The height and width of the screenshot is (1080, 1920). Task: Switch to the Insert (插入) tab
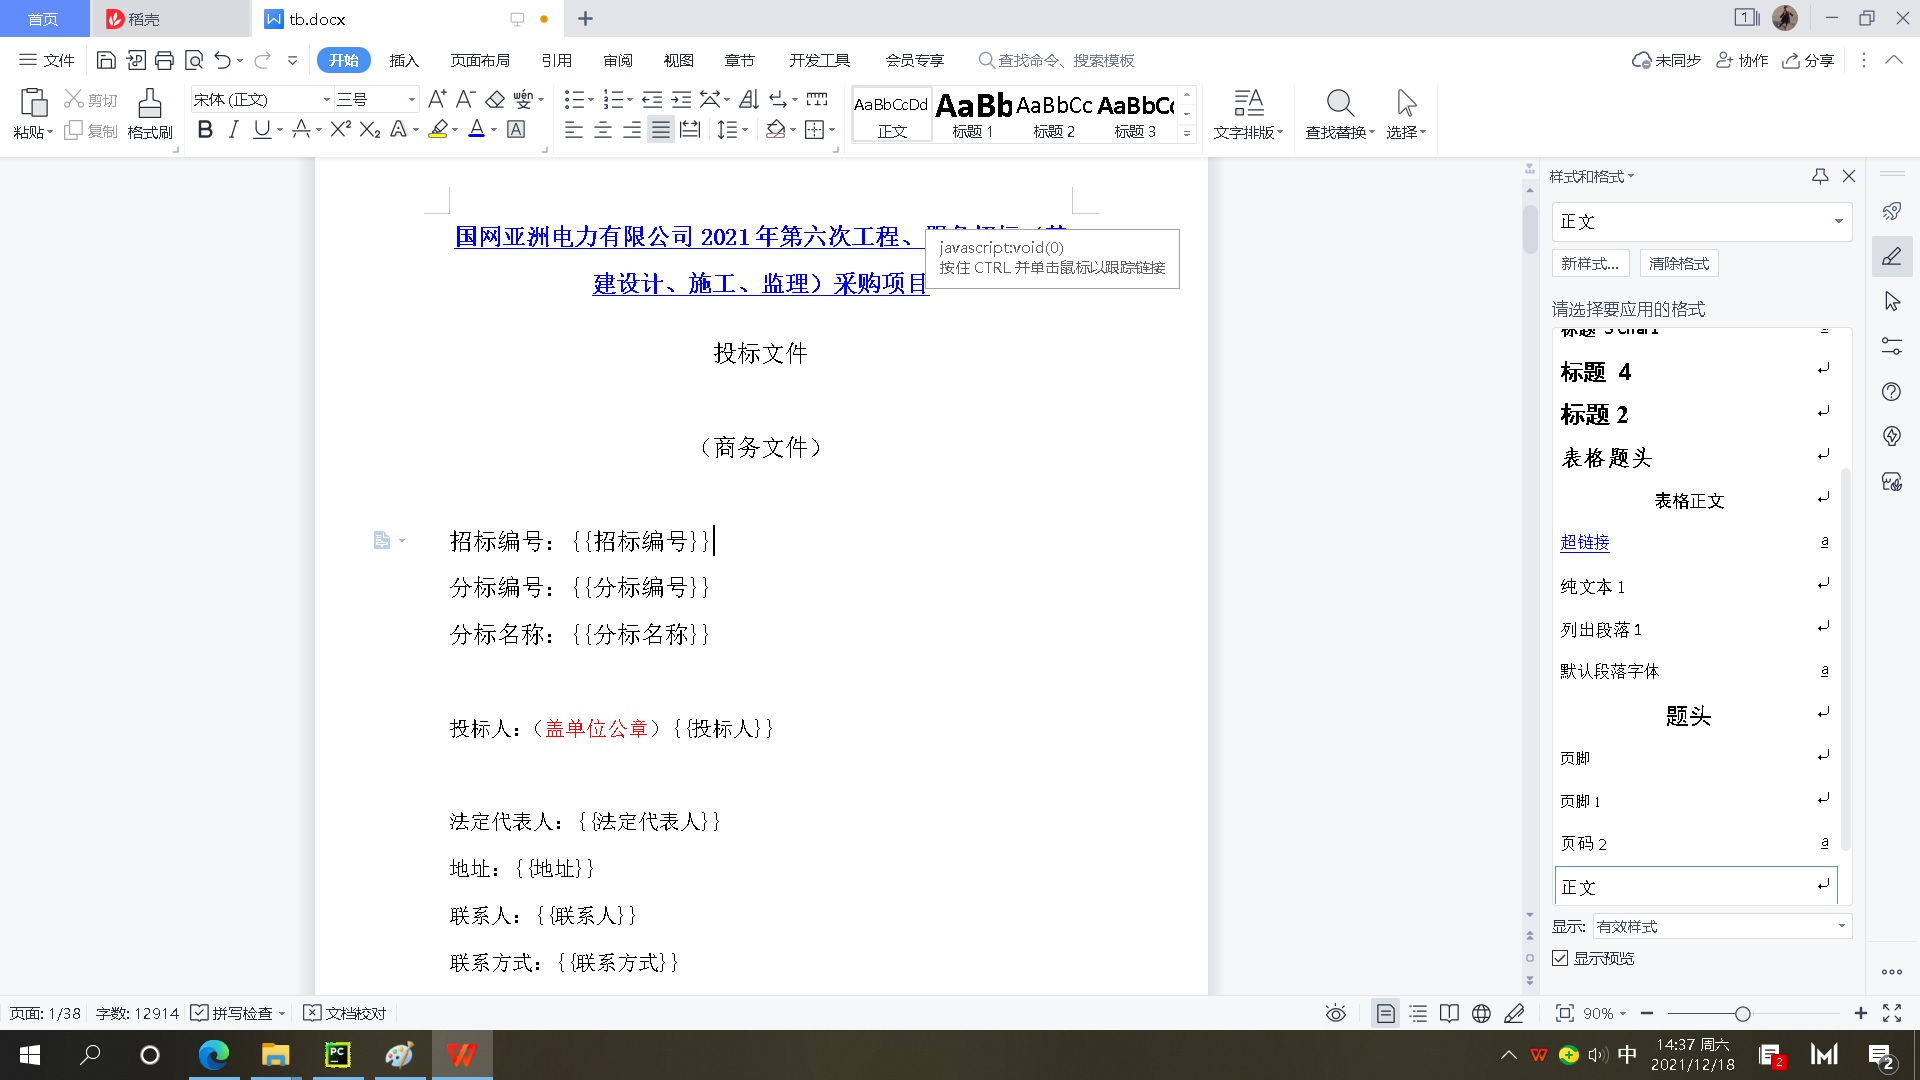click(404, 60)
